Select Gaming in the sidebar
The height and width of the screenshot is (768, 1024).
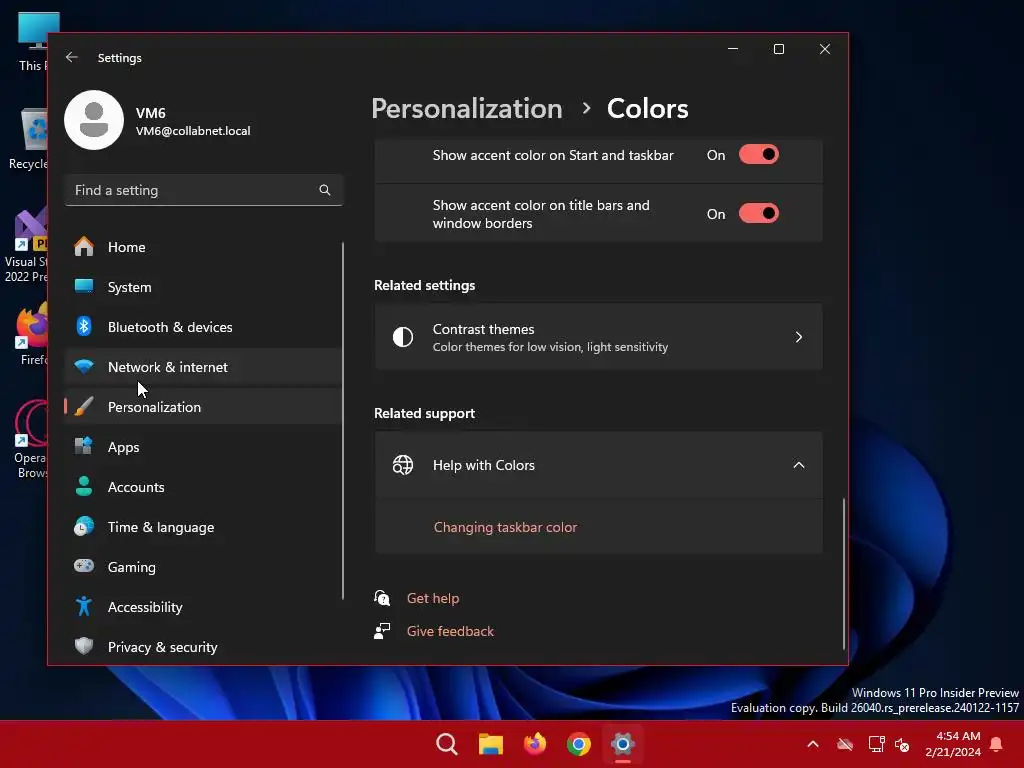click(x=204, y=566)
